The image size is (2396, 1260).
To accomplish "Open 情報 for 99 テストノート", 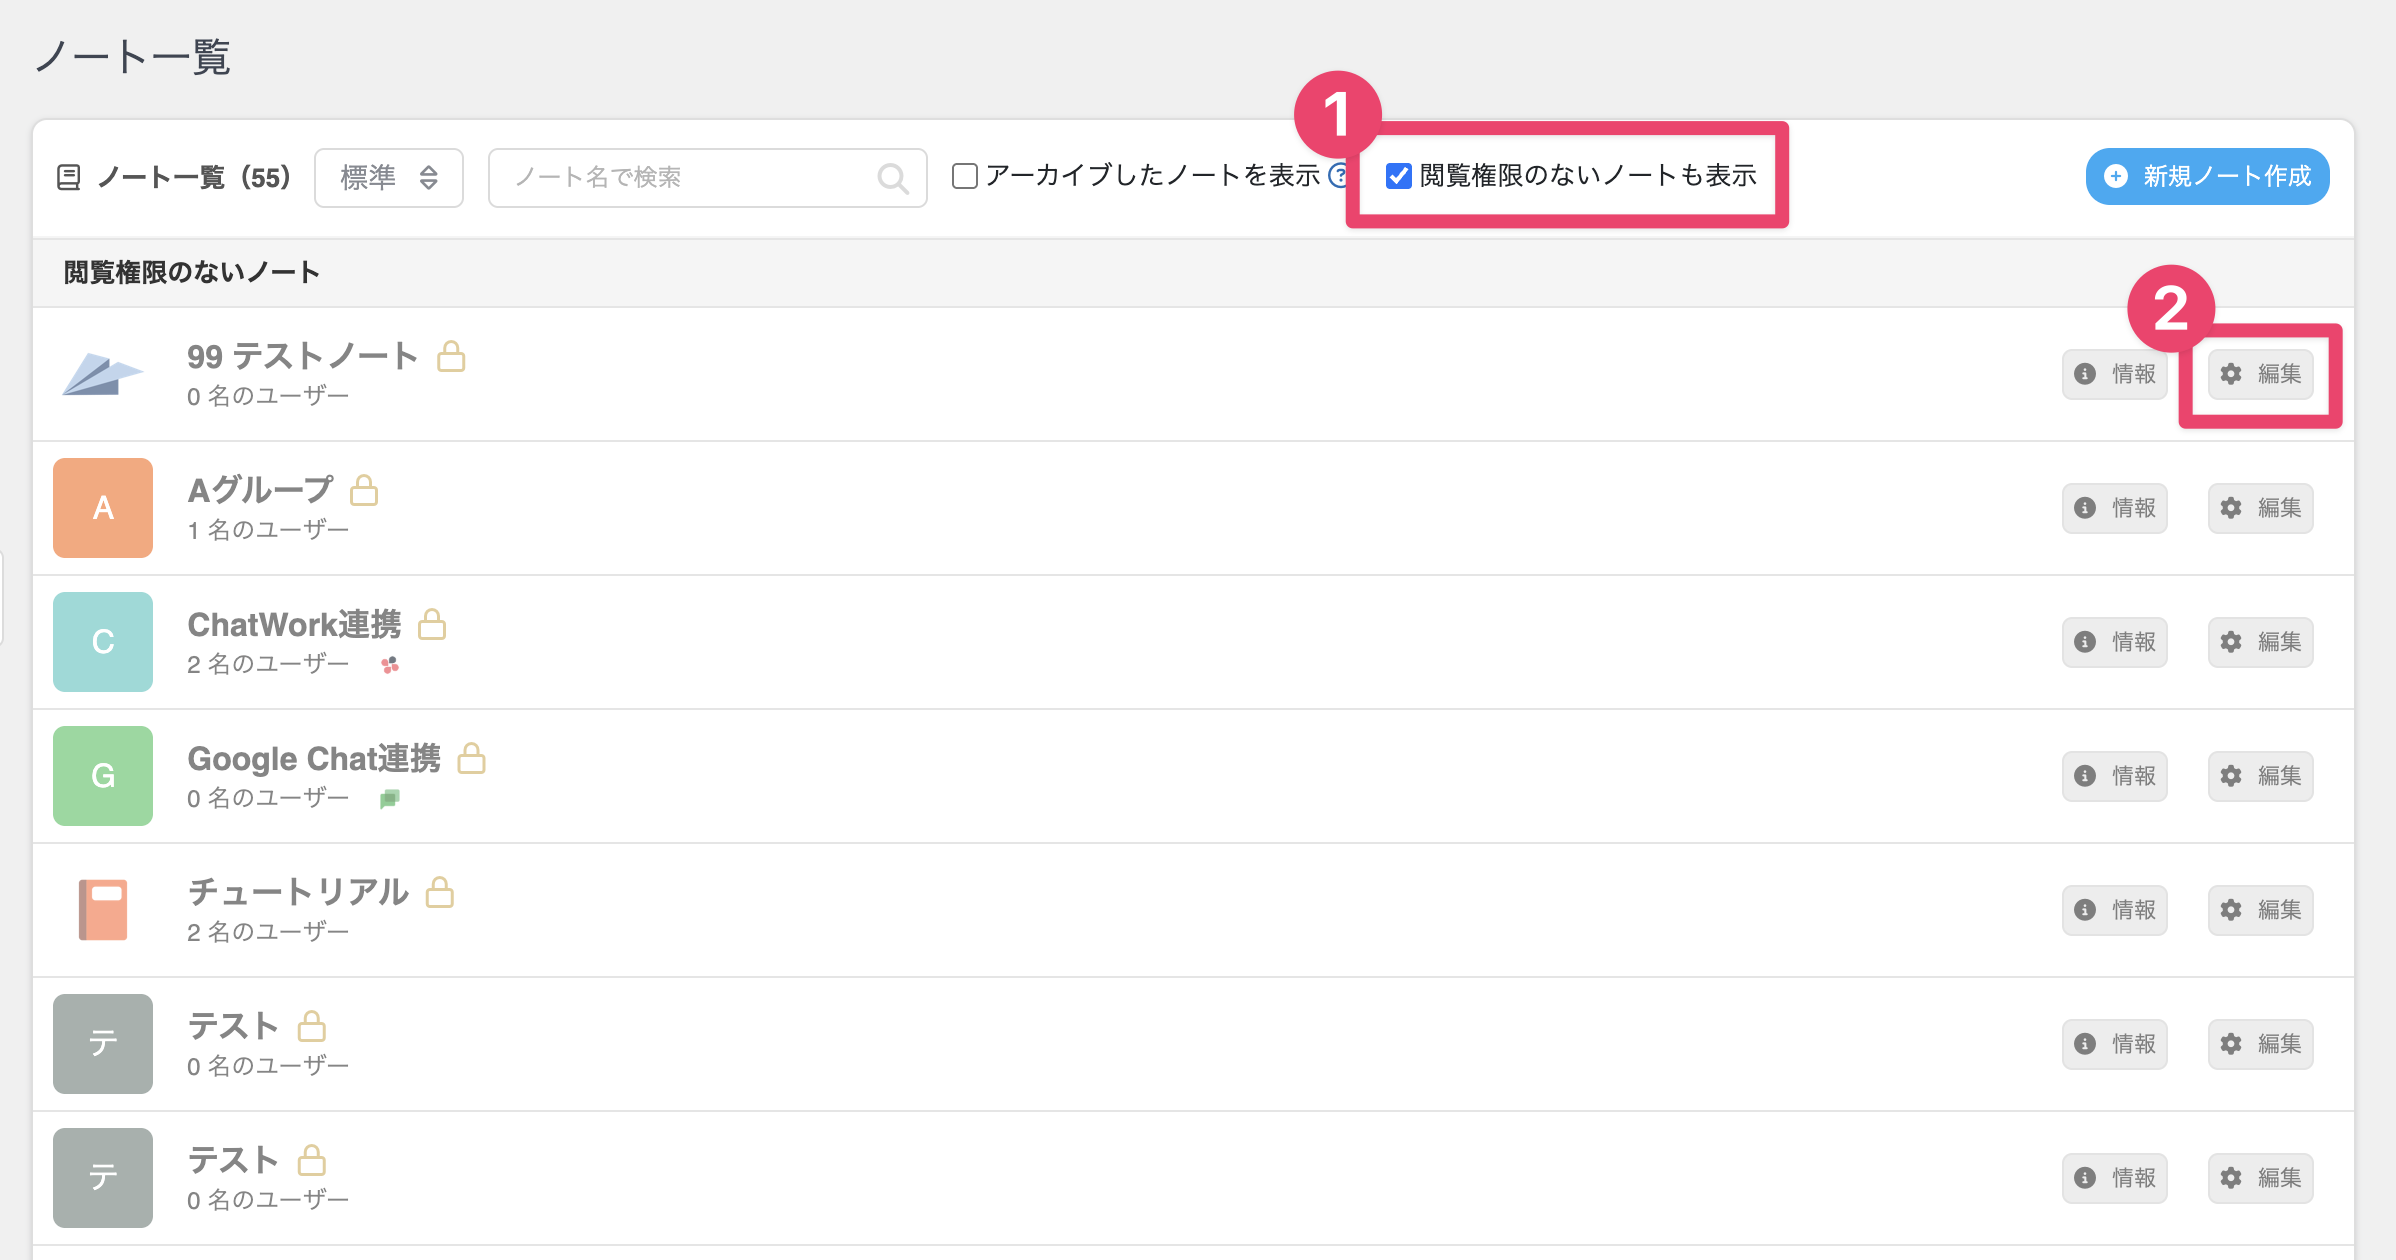I will (2115, 374).
